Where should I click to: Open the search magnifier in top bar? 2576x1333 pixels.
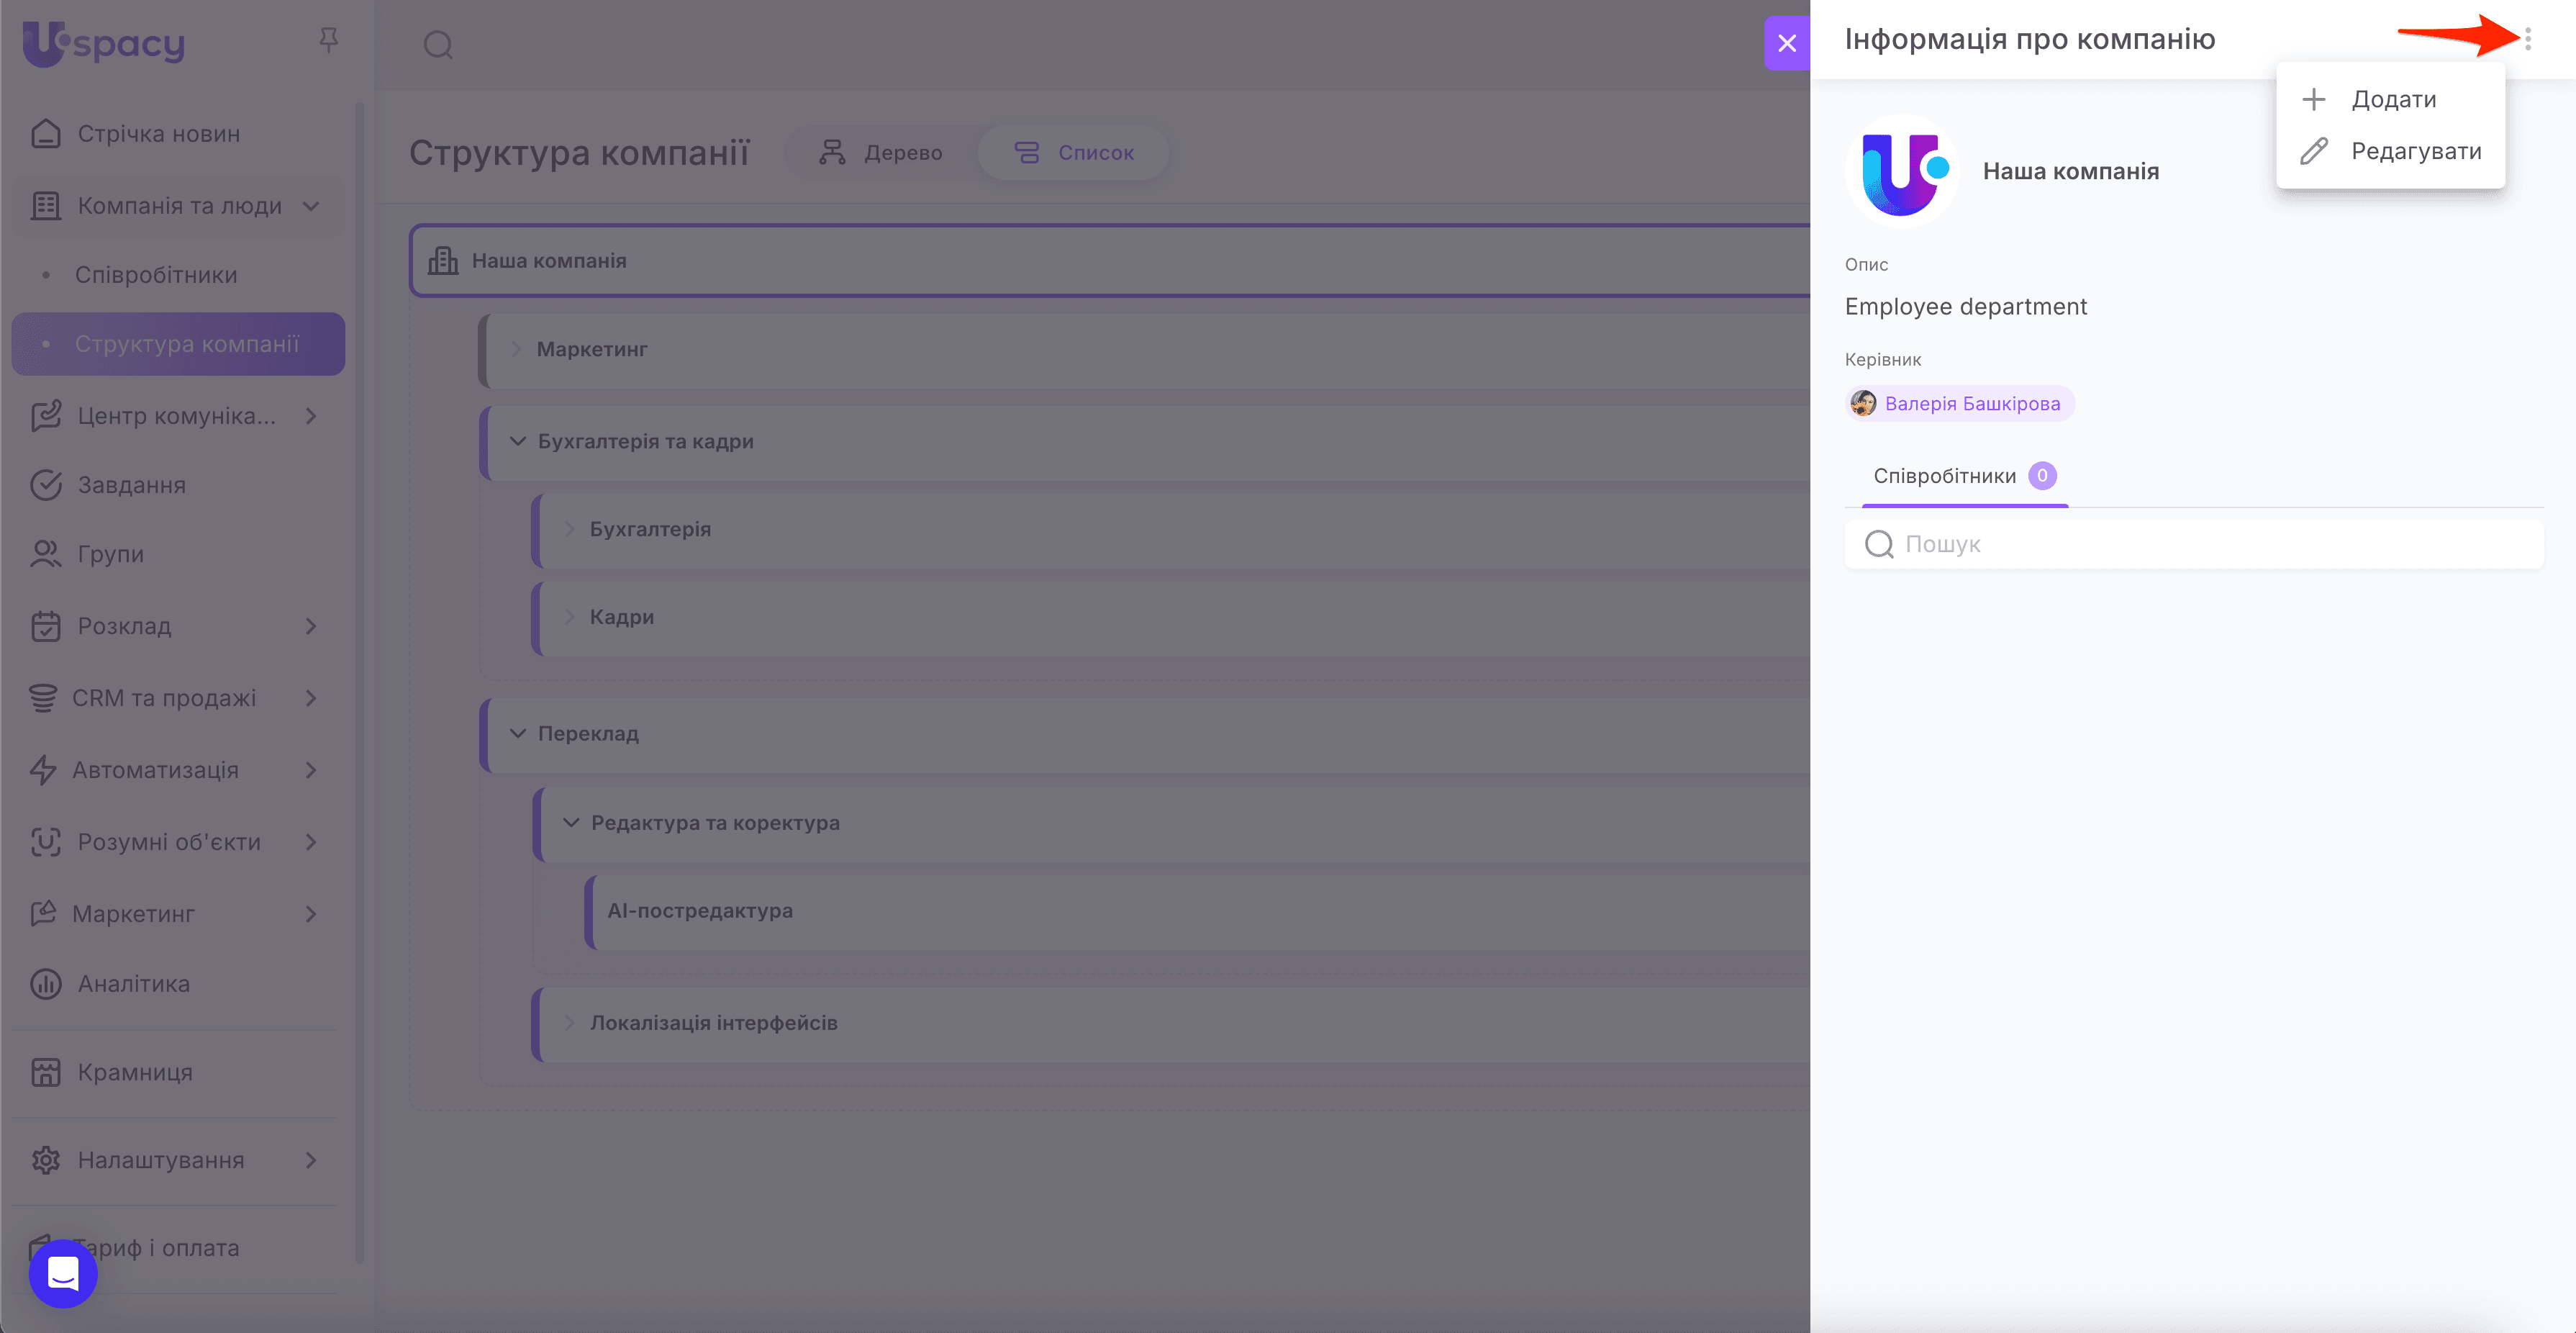(438, 45)
